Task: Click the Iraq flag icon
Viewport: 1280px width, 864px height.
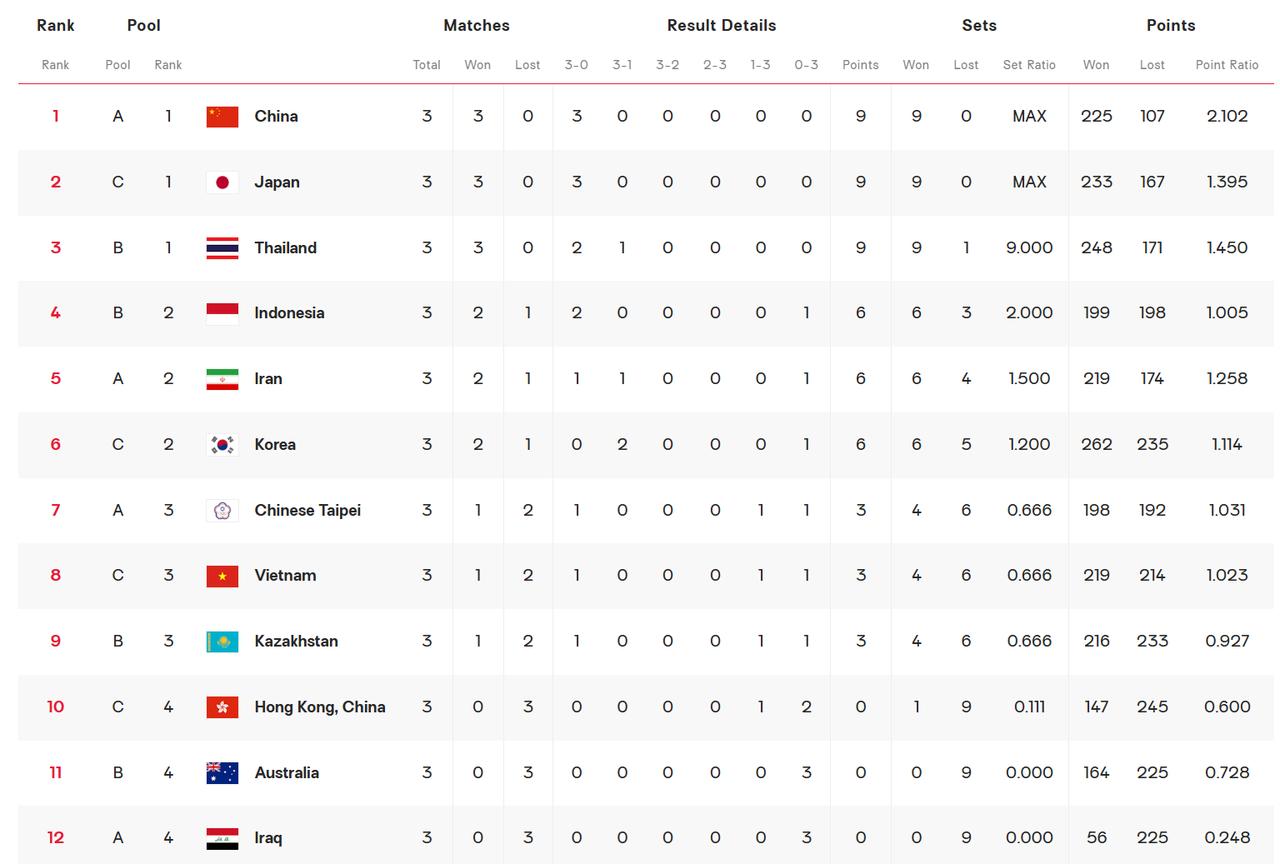Action: (x=222, y=838)
